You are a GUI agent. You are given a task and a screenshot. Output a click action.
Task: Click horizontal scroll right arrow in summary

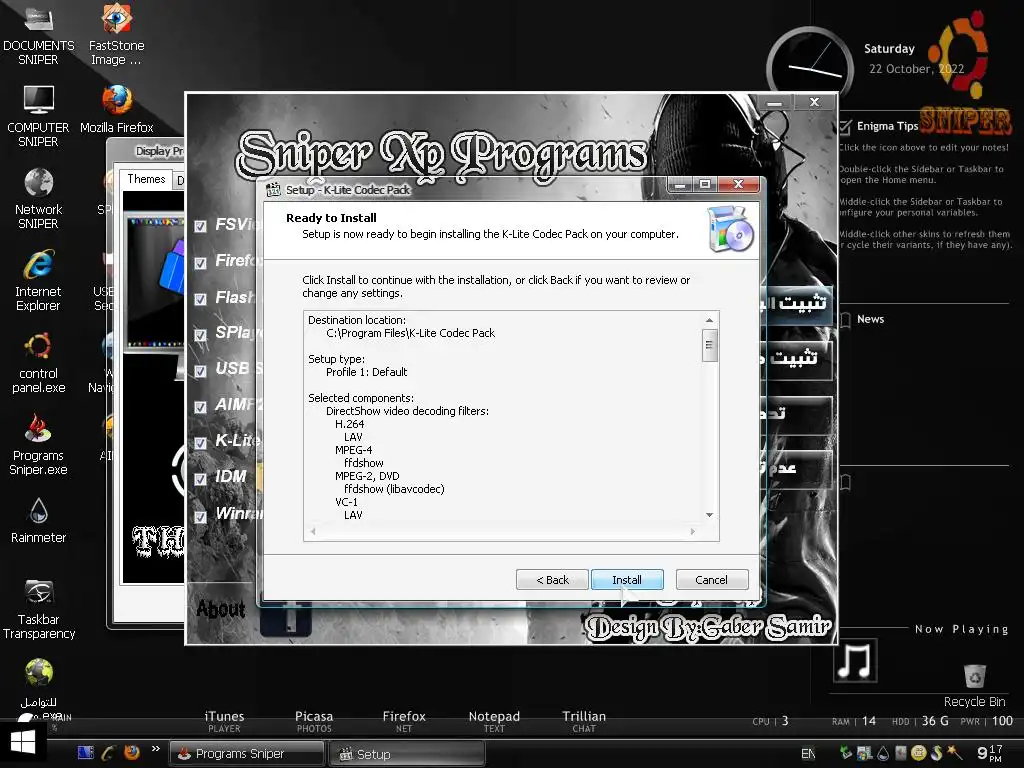tap(693, 532)
